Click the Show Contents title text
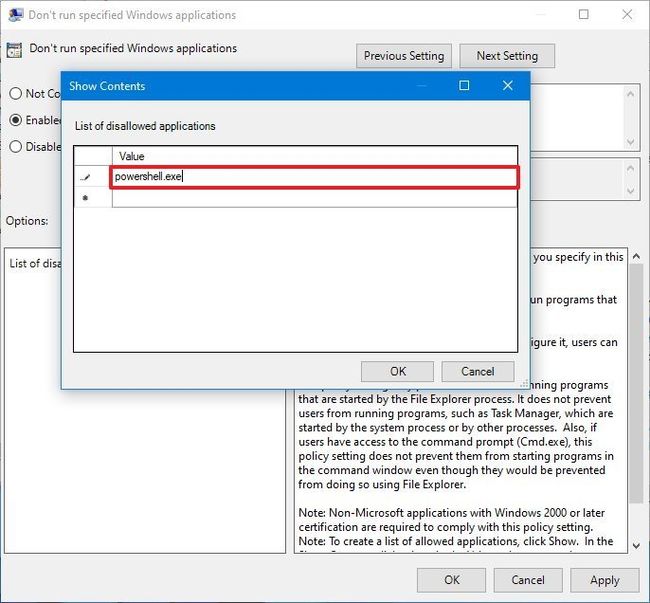The width and height of the screenshot is (650, 603). [107, 86]
